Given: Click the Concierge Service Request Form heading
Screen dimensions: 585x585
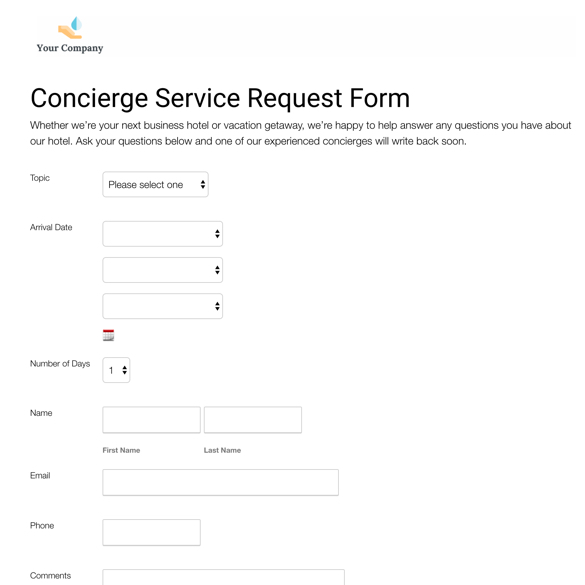Looking at the screenshot, I should tap(220, 98).
